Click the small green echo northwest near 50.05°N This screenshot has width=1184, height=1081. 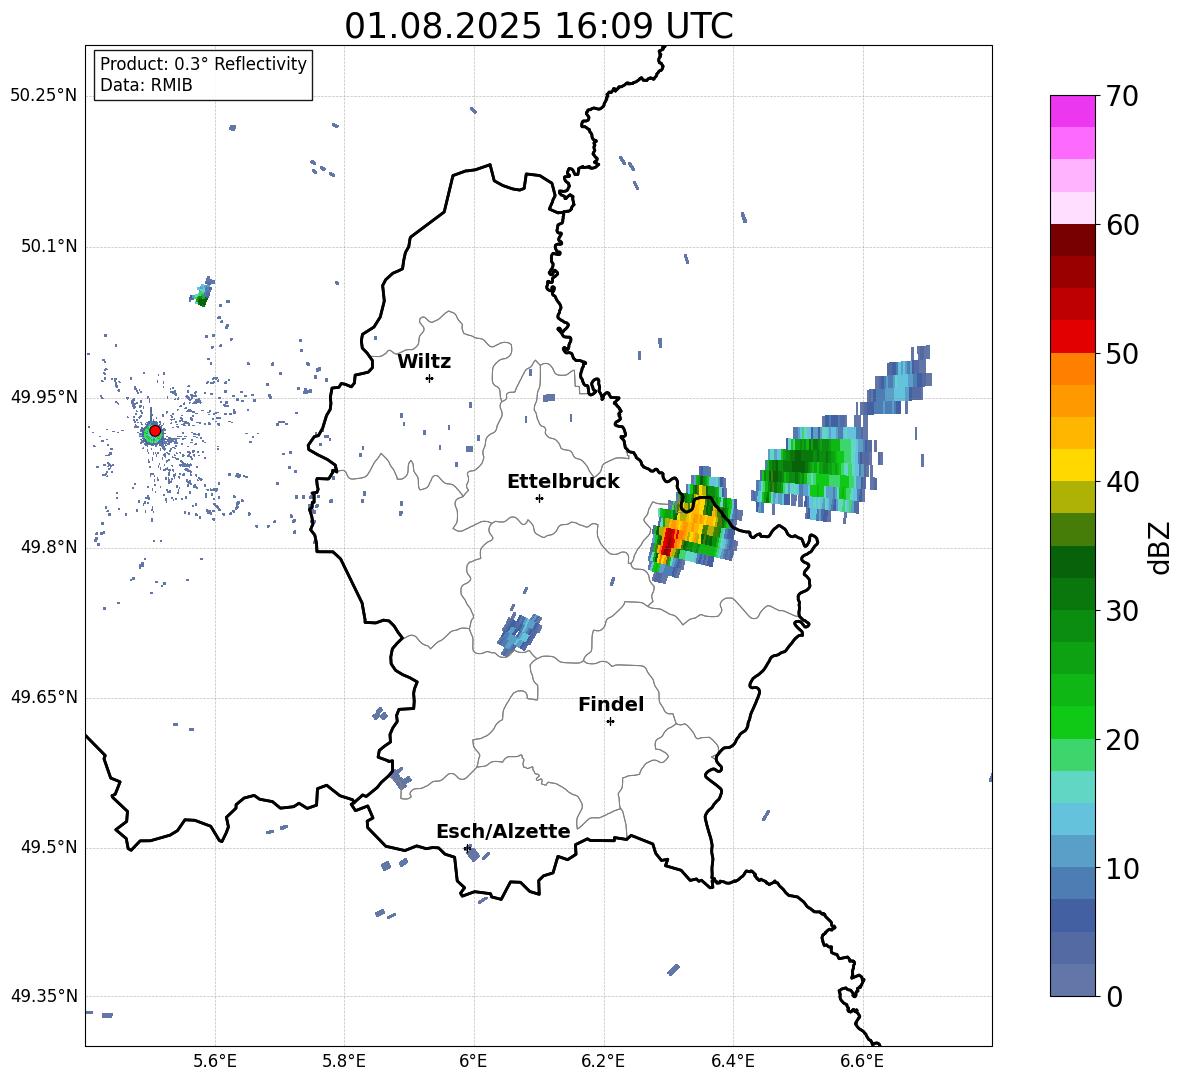point(202,293)
